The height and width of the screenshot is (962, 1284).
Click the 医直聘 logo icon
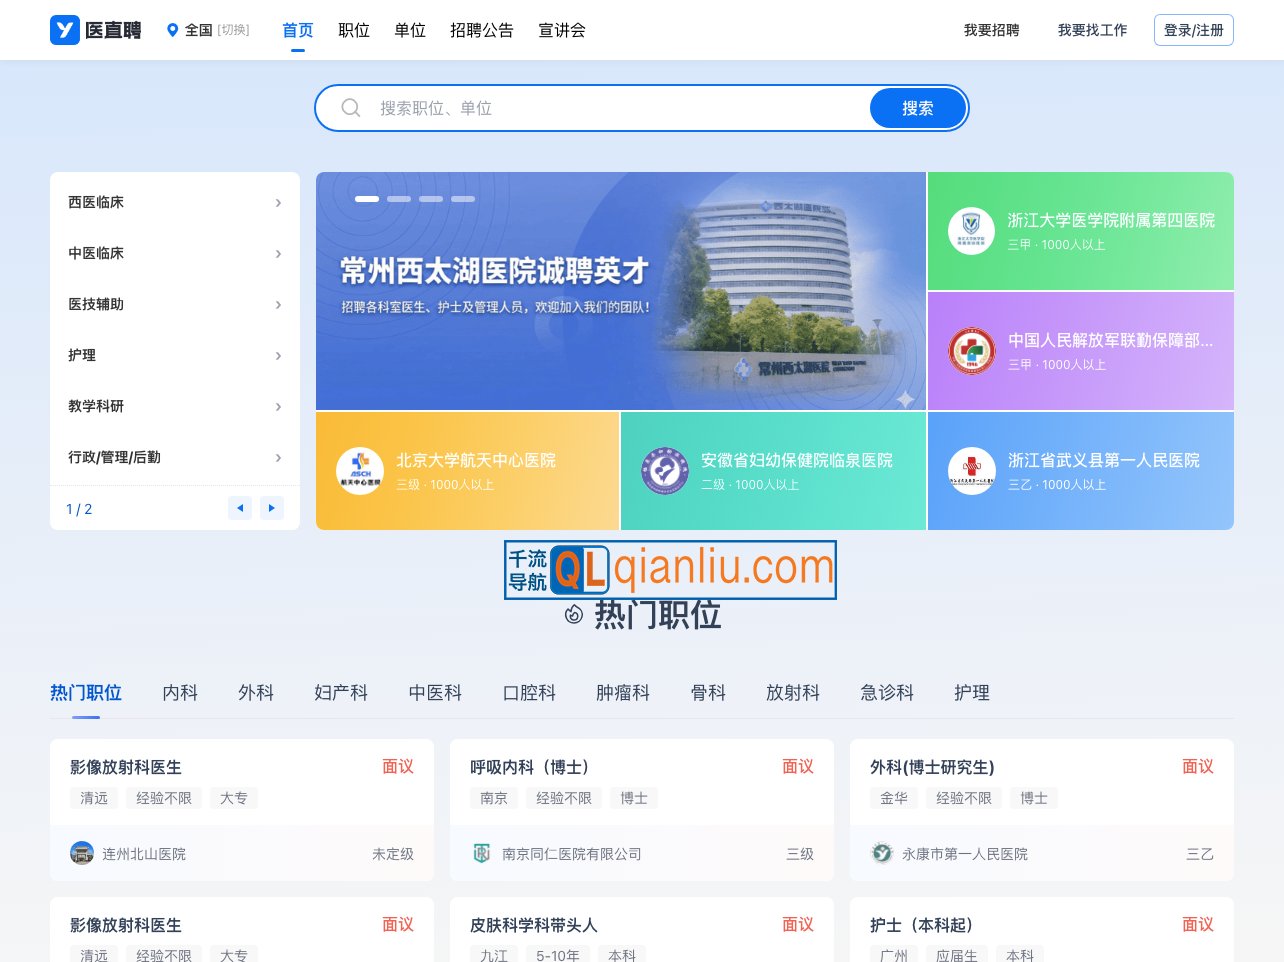[x=64, y=30]
